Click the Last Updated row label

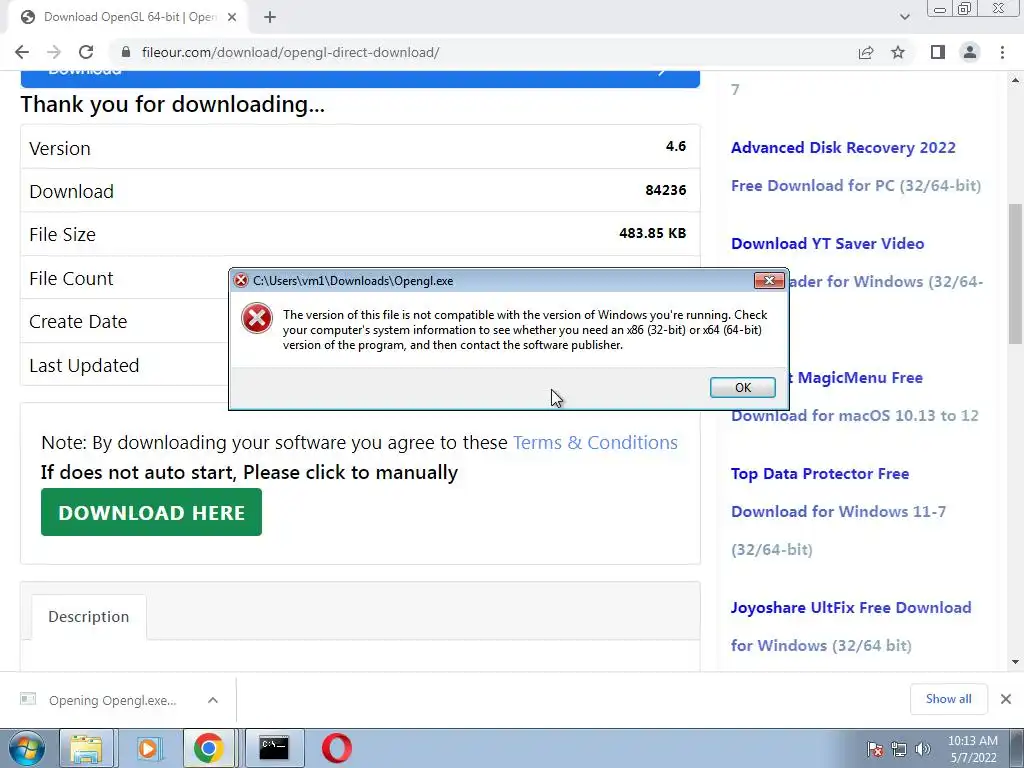pyautogui.click(x=84, y=365)
